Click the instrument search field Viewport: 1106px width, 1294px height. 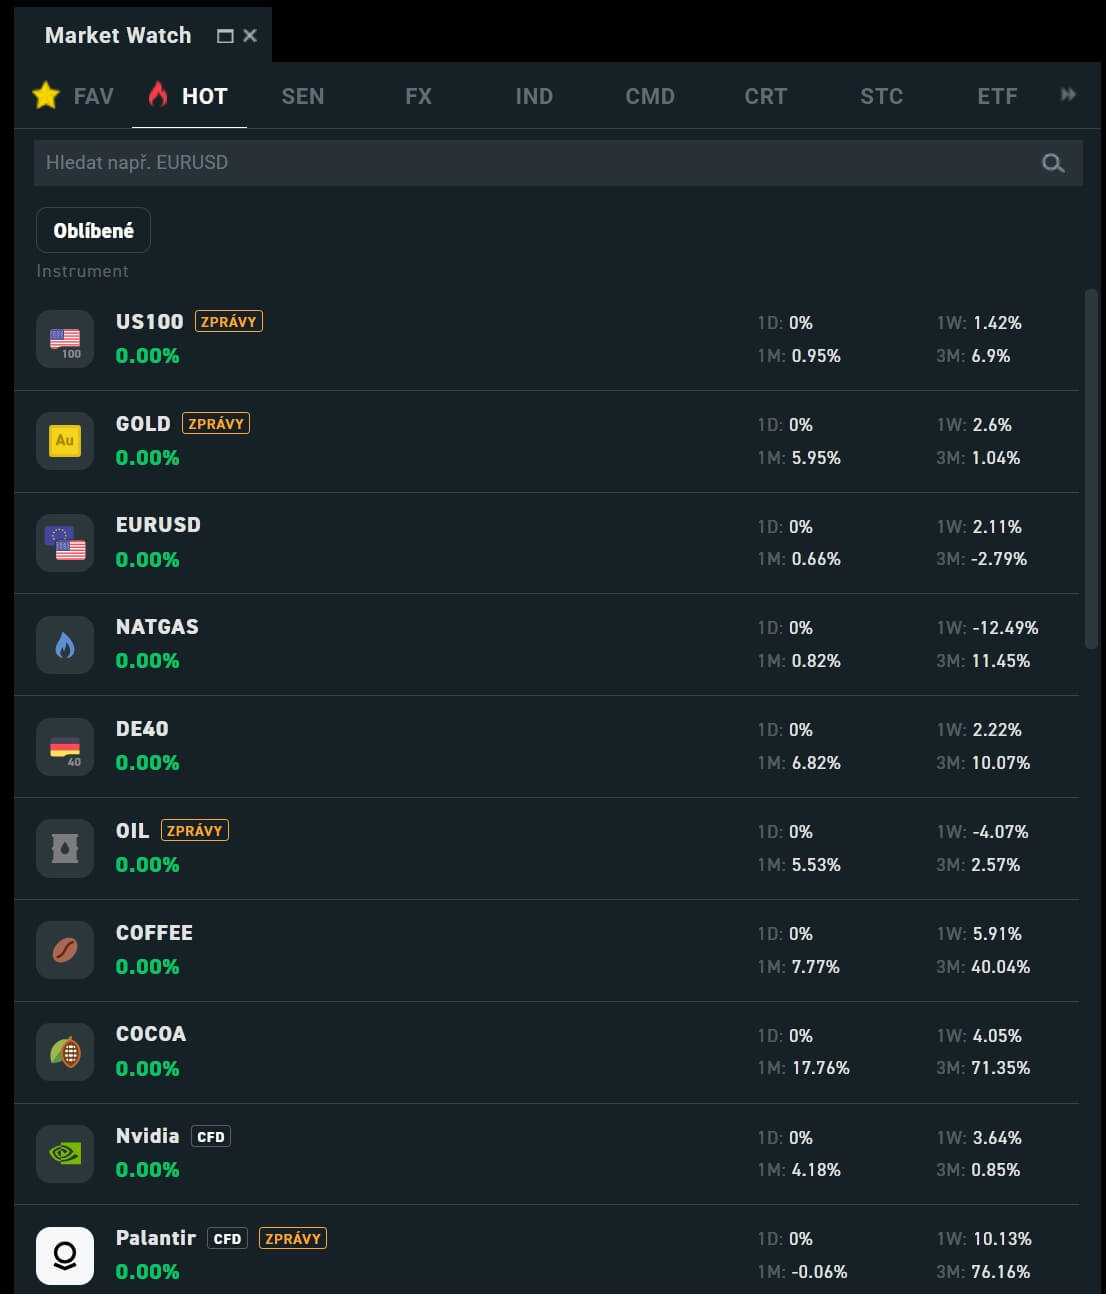click(x=530, y=163)
